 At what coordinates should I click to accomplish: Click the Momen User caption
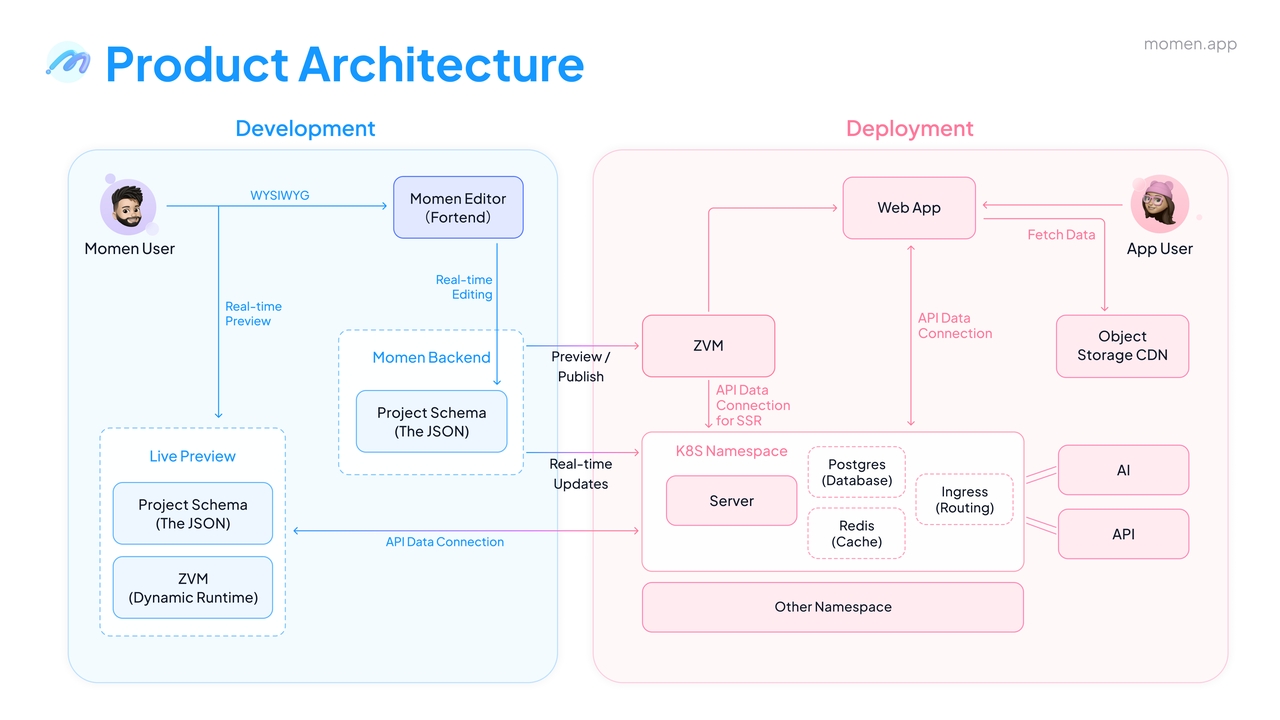coord(129,249)
